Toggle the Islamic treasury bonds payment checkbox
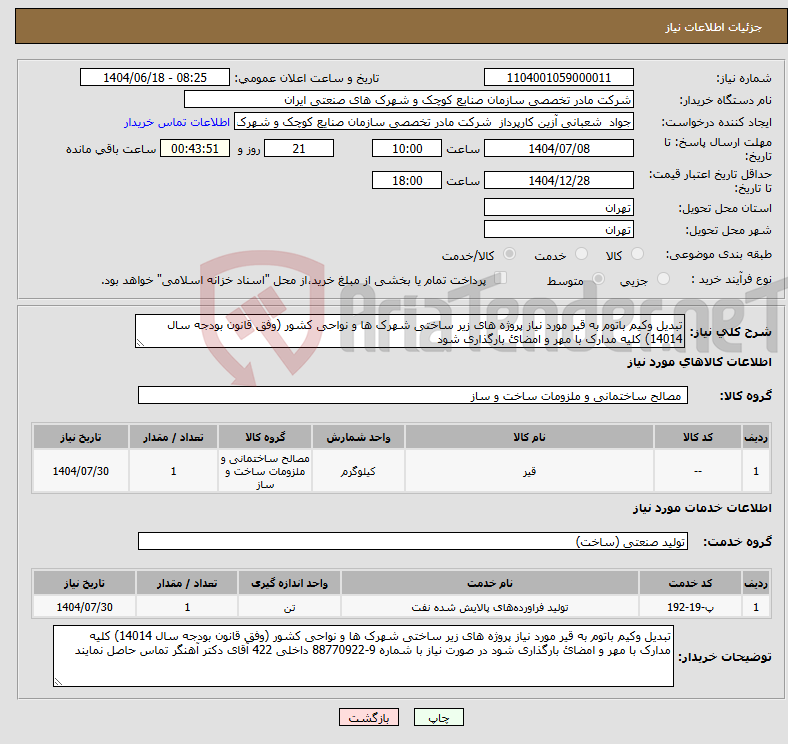788x744 pixels. [500, 278]
